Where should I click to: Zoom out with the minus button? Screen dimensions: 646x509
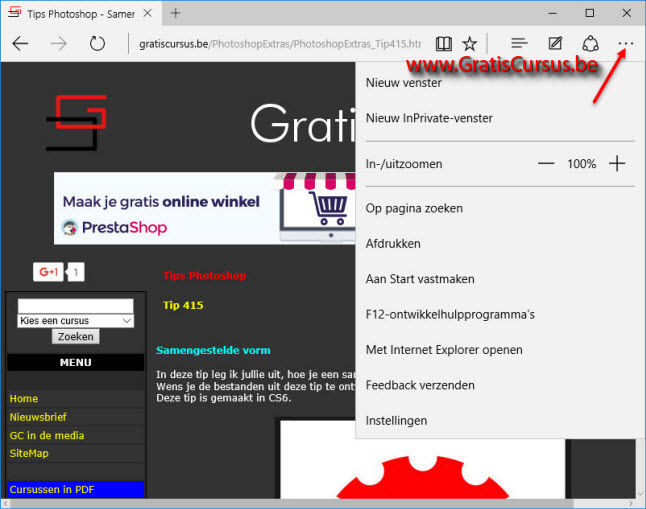[546, 164]
